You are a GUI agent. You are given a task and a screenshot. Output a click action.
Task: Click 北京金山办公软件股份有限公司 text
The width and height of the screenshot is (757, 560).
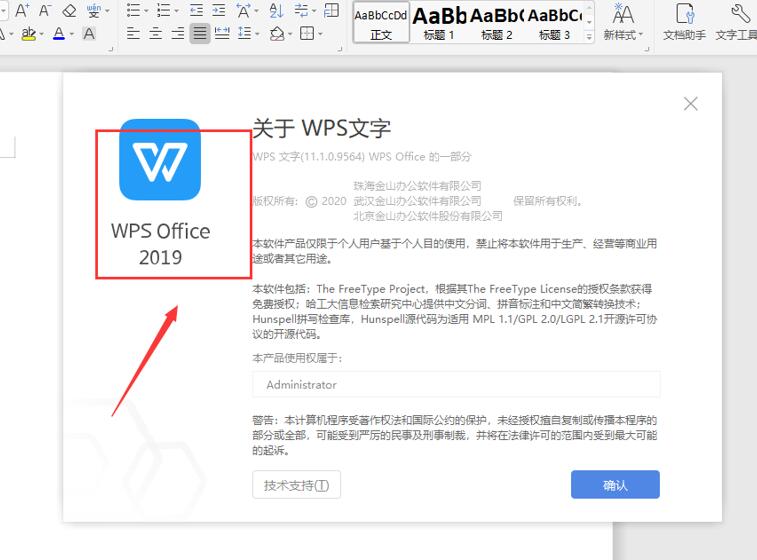point(428,216)
